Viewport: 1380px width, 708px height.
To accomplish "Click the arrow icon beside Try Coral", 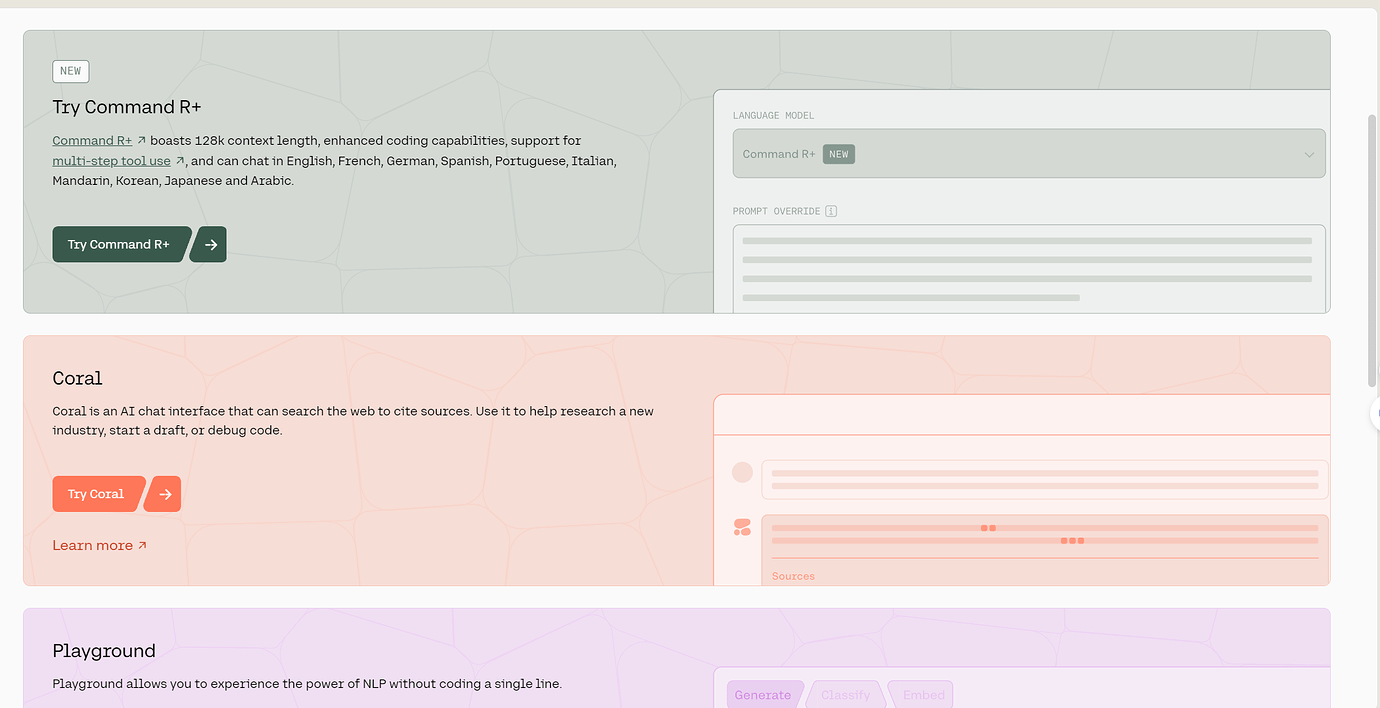I will [x=164, y=494].
